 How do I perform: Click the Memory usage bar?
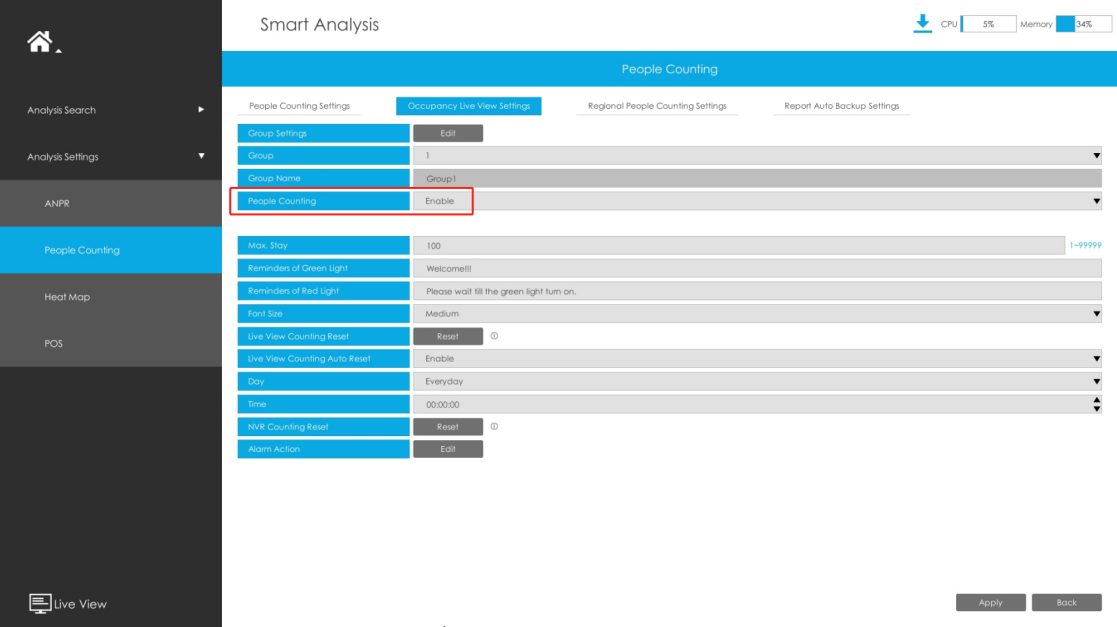pyautogui.click(x=1084, y=24)
